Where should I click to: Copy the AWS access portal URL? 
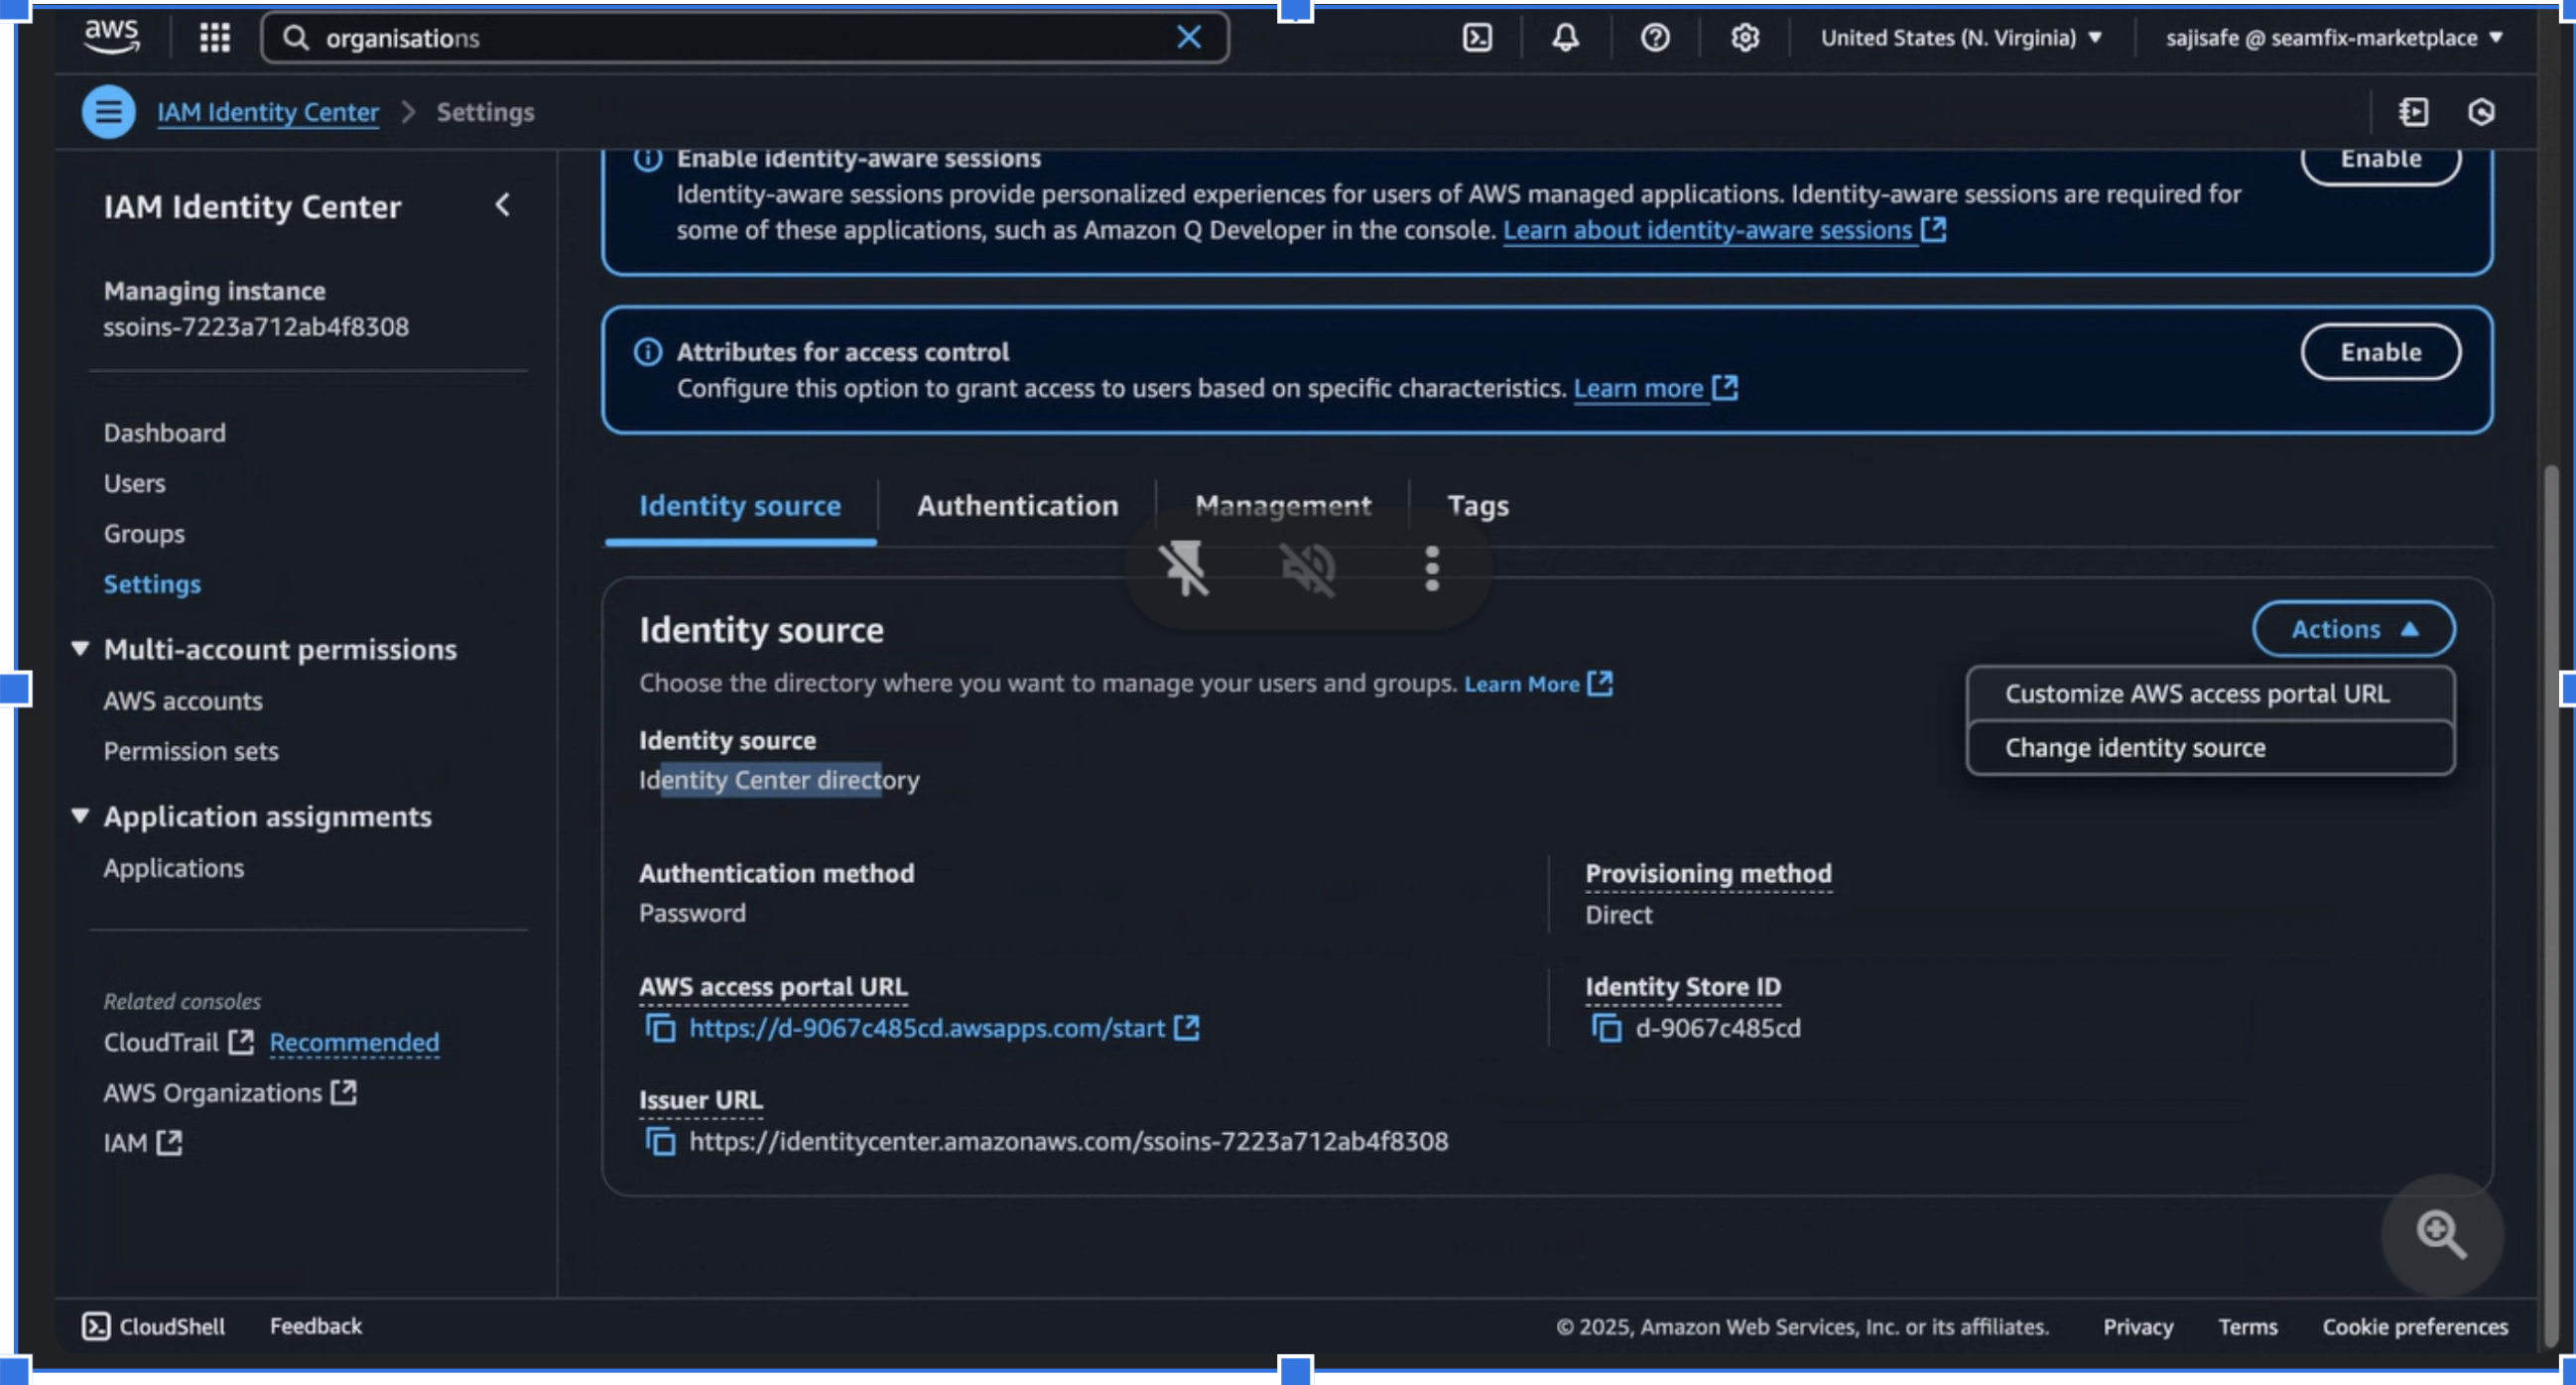pyautogui.click(x=660, y=1028)
